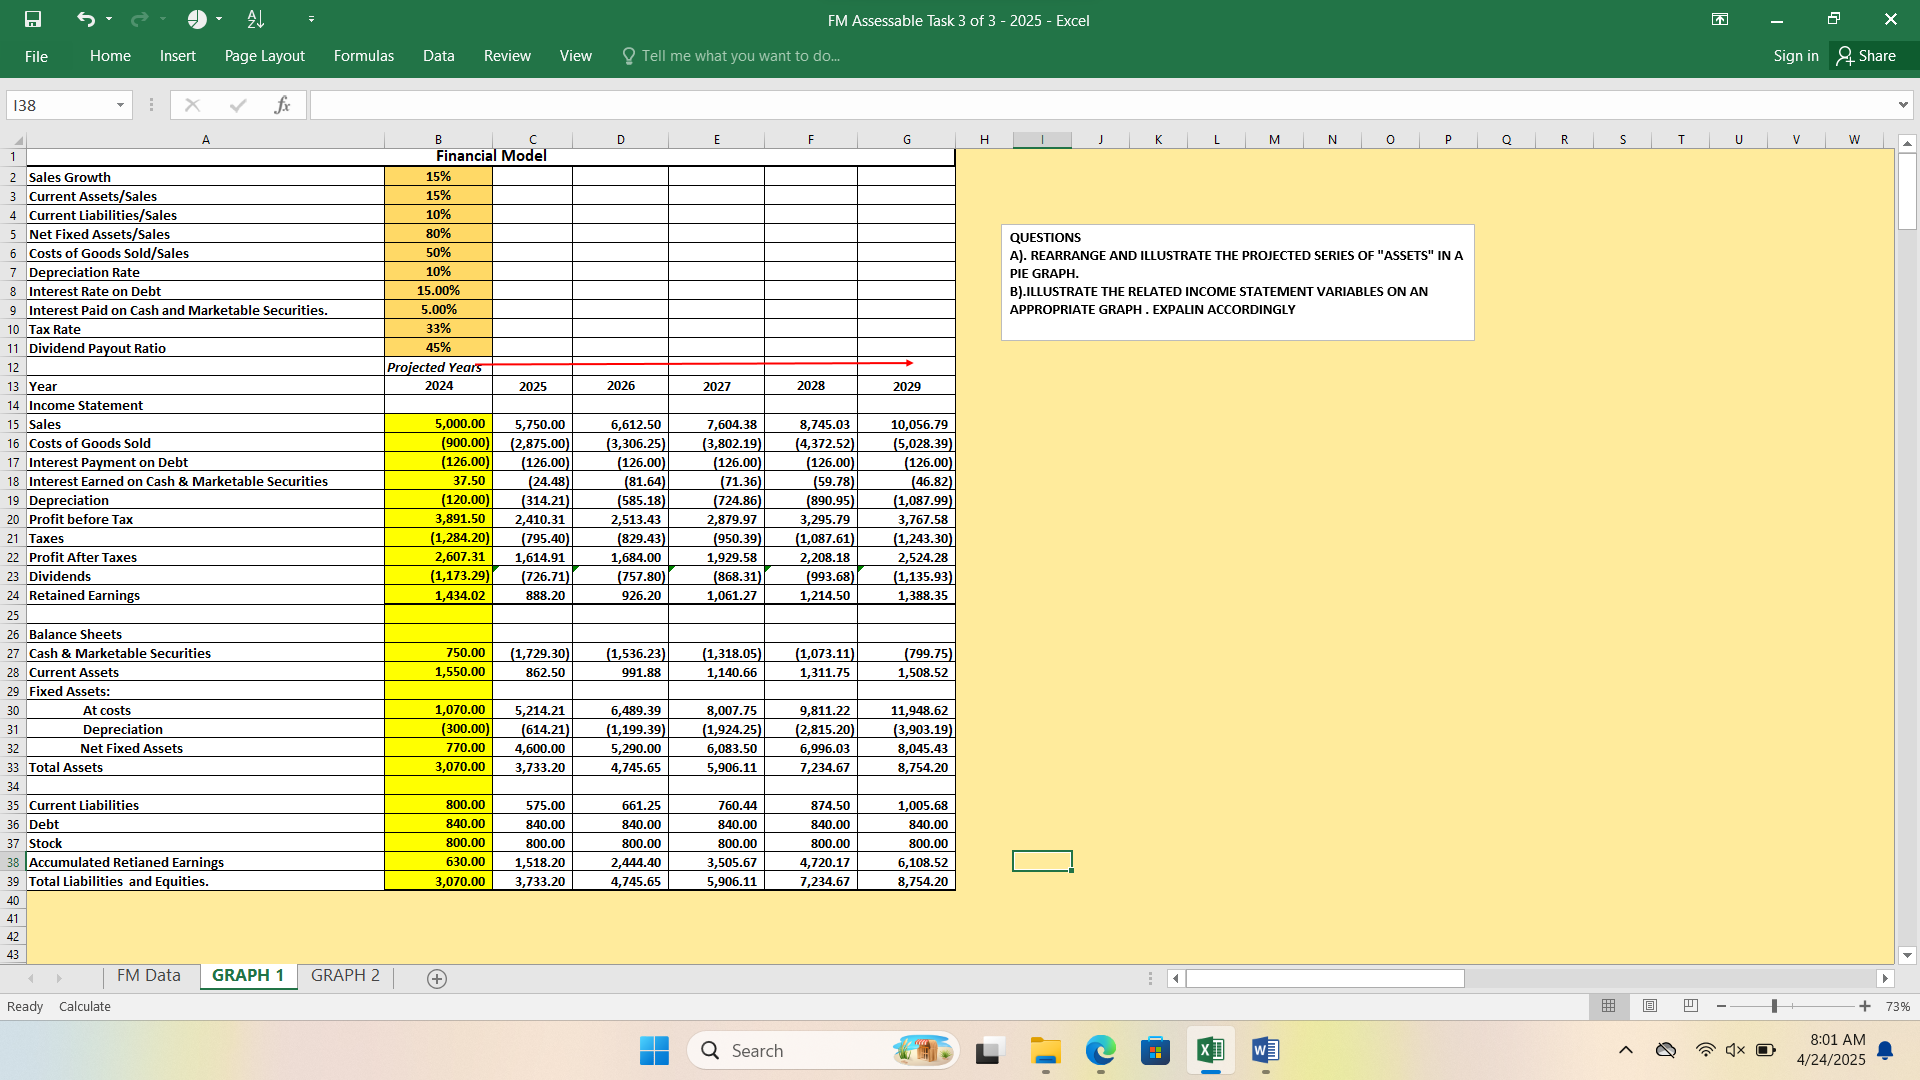Viewport: 1920px width, 1080px height.
Task: Click the Sort Ascending icon
Action: pos(254,19)
